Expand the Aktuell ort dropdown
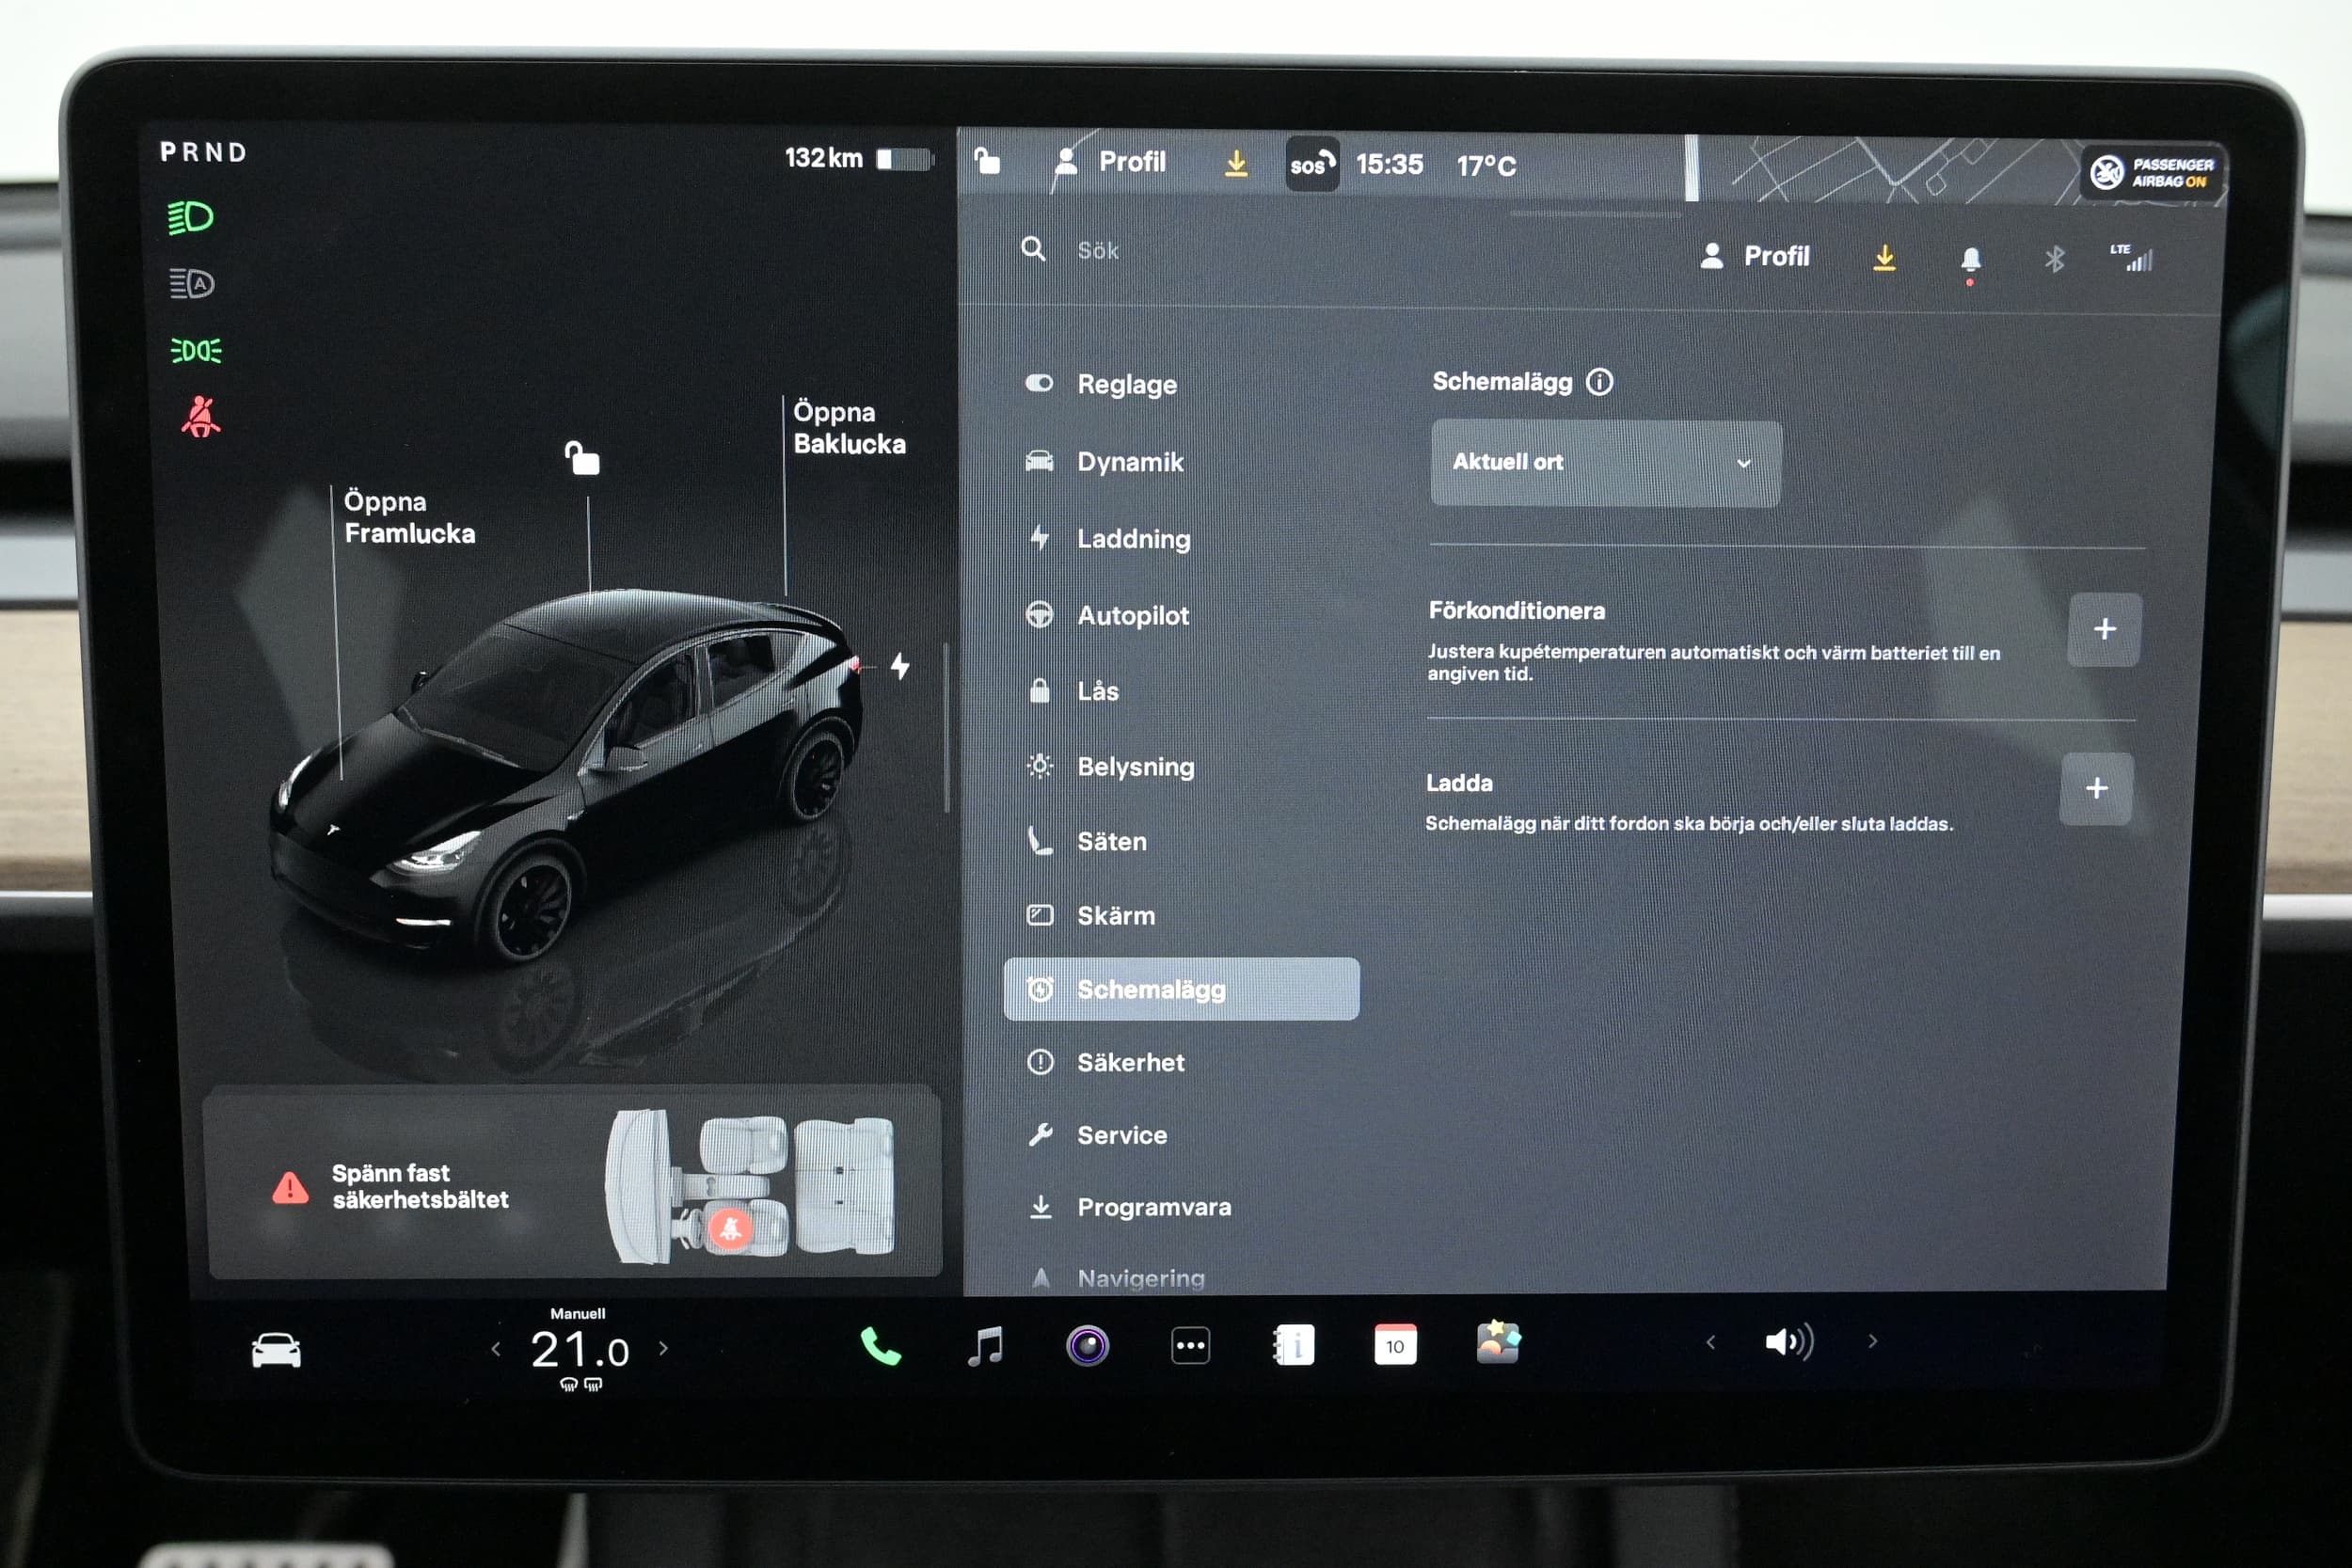Screen dimensions: 2352x1568 1605,463
